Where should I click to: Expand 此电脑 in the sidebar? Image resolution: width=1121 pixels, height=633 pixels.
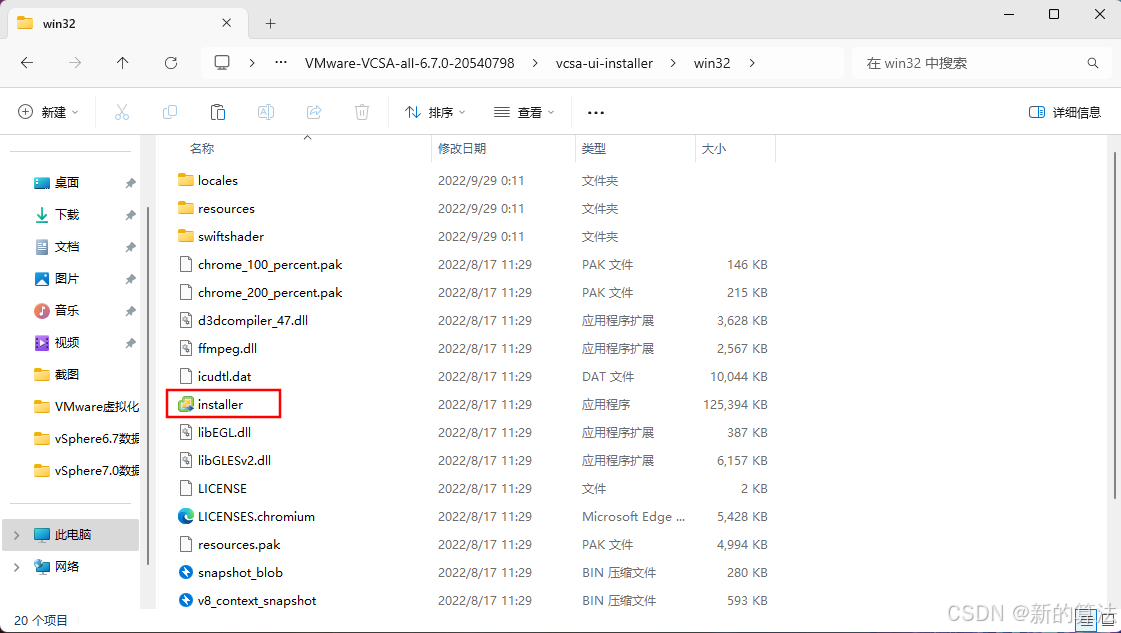pos(16,535)
